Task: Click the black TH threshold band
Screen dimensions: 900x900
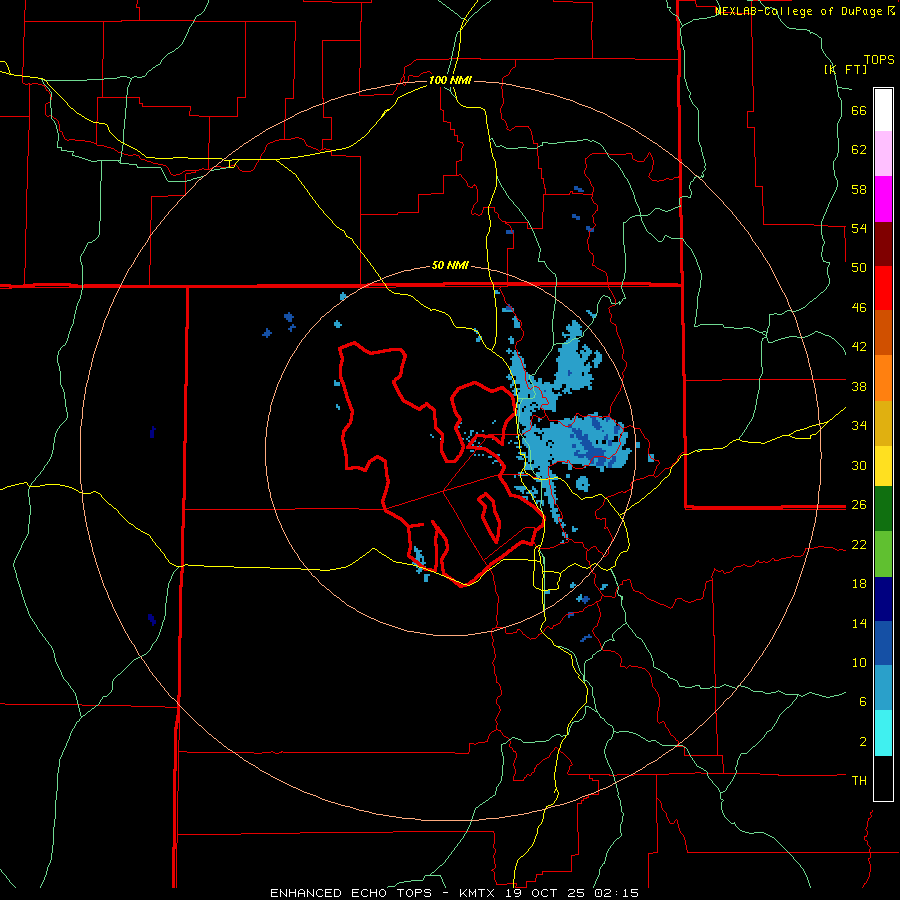Action: (883, 778)
